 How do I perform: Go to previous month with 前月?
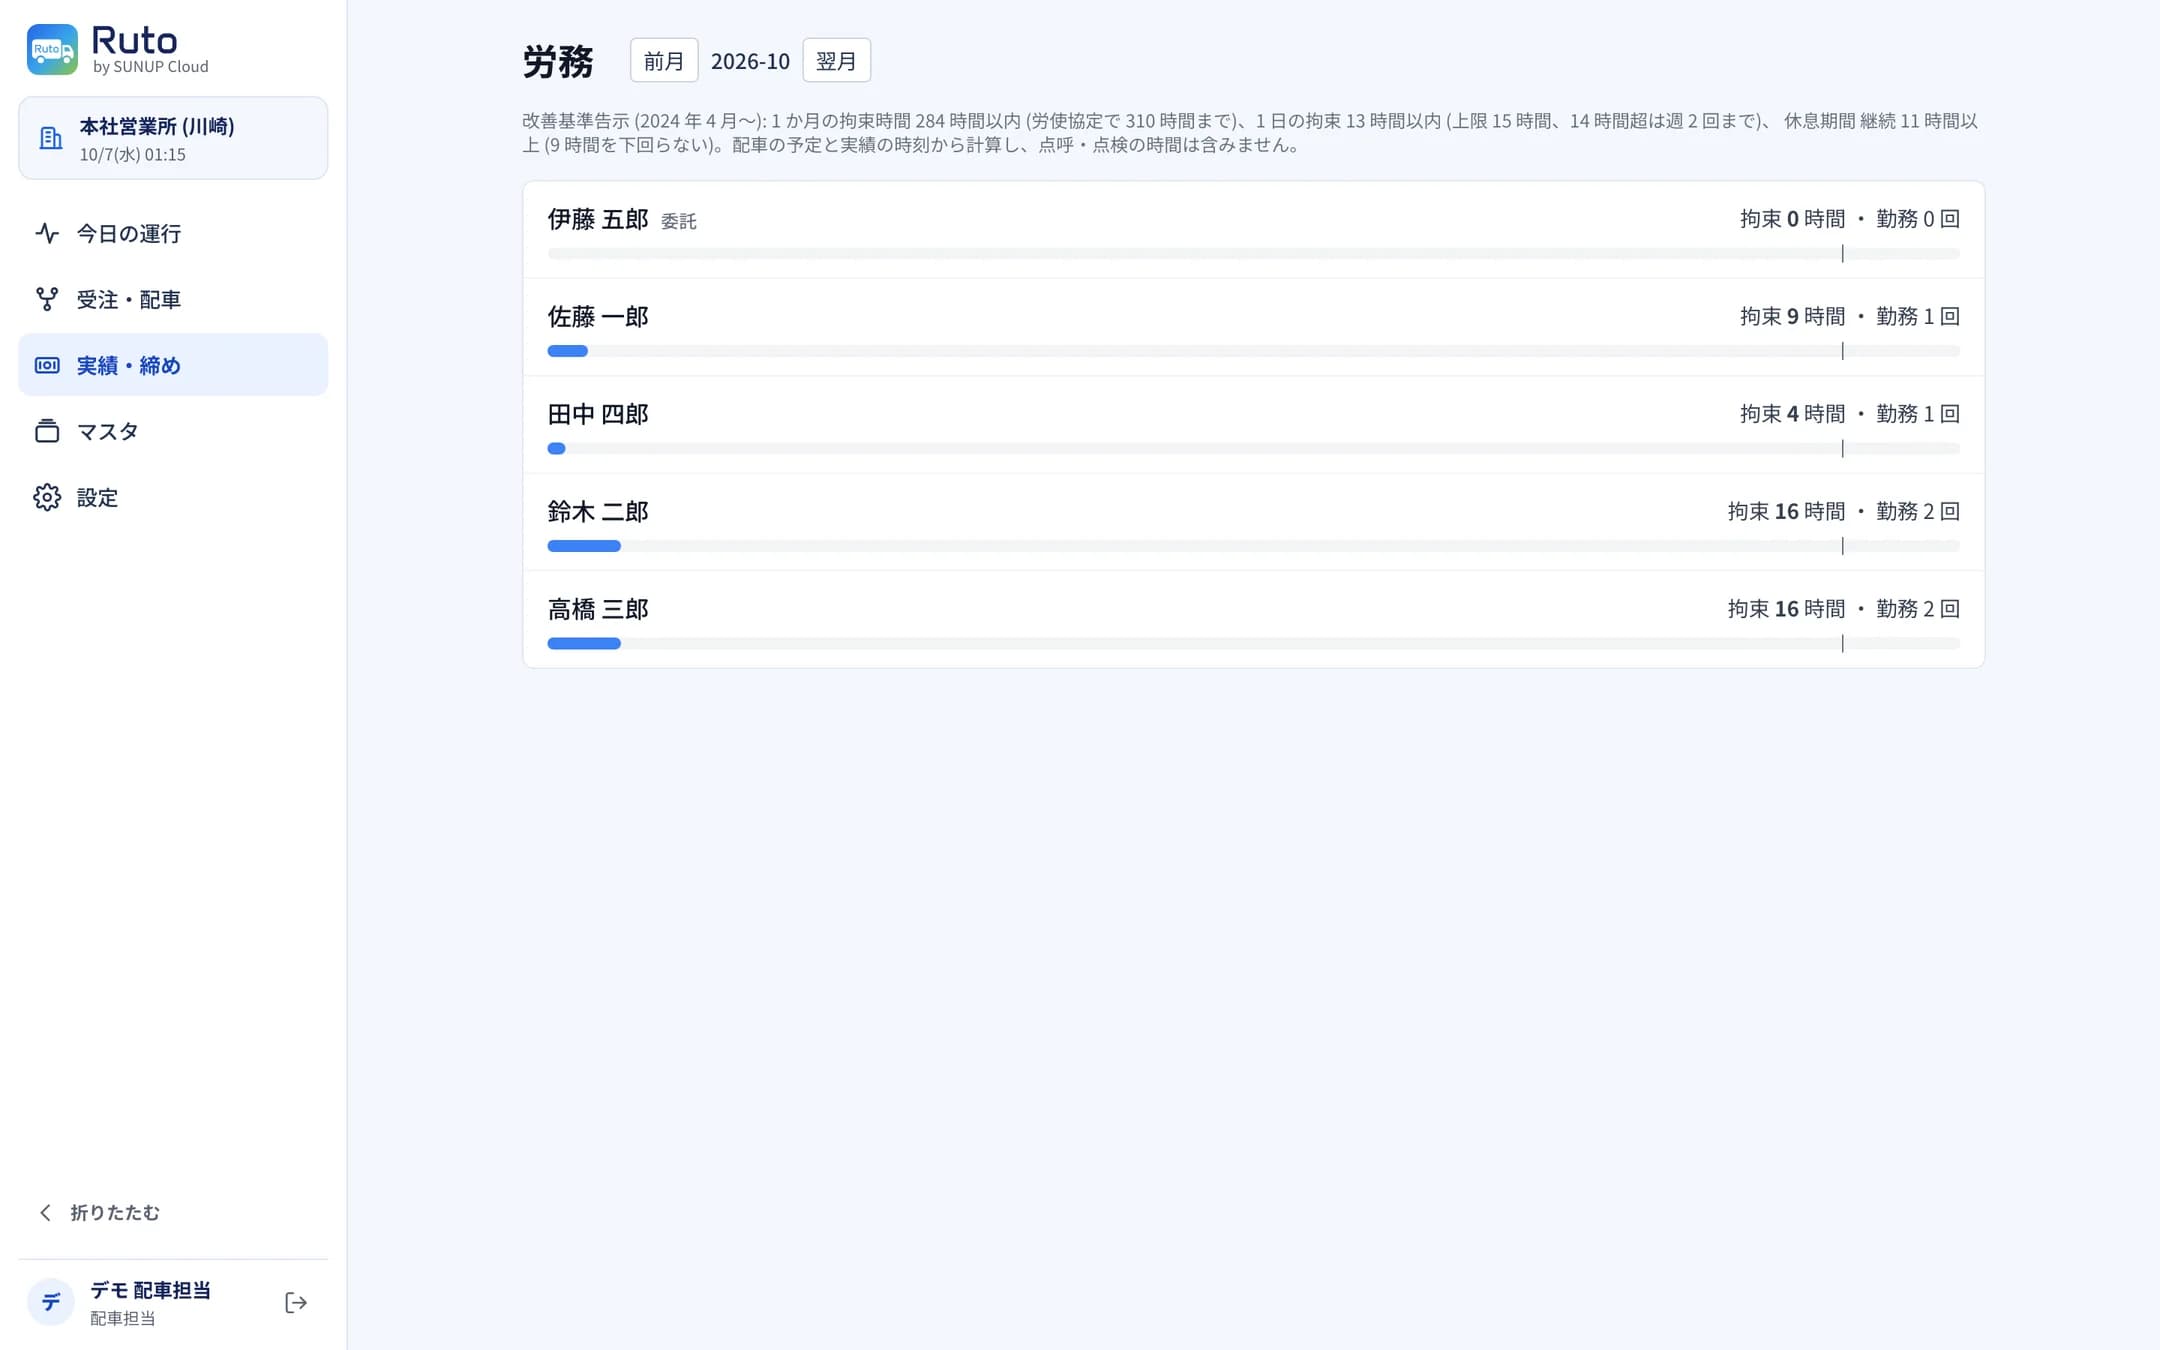click(x=664, y=61)
